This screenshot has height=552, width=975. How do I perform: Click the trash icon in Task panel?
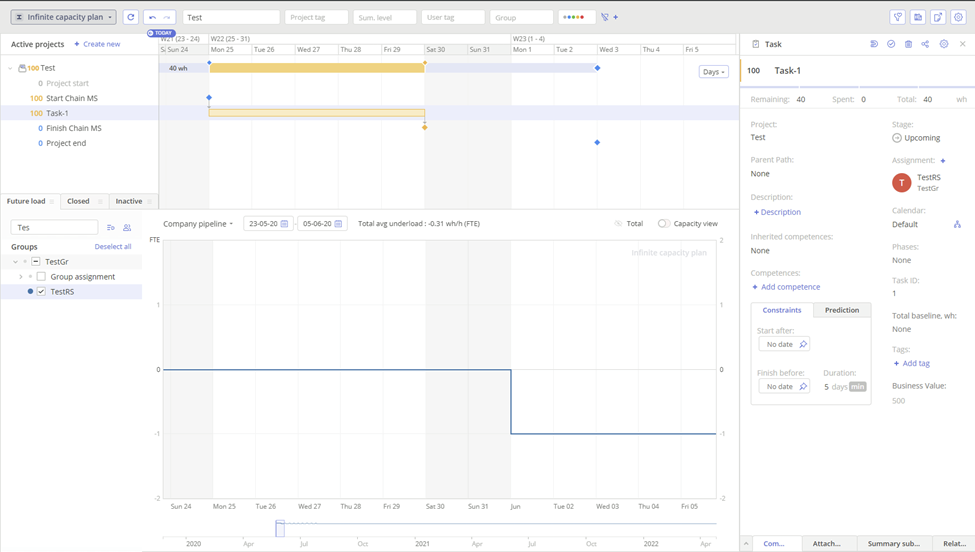(x=908, y=44)
